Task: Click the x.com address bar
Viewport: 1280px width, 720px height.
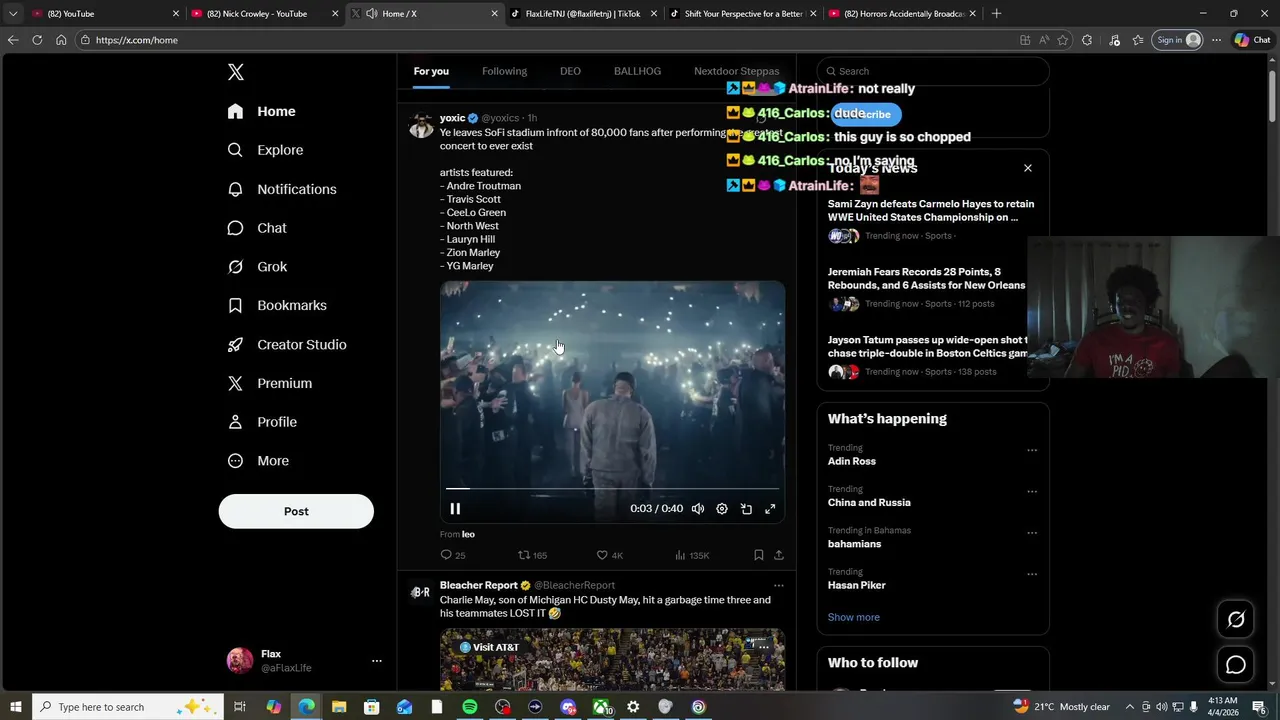Action: coord(540,40)
